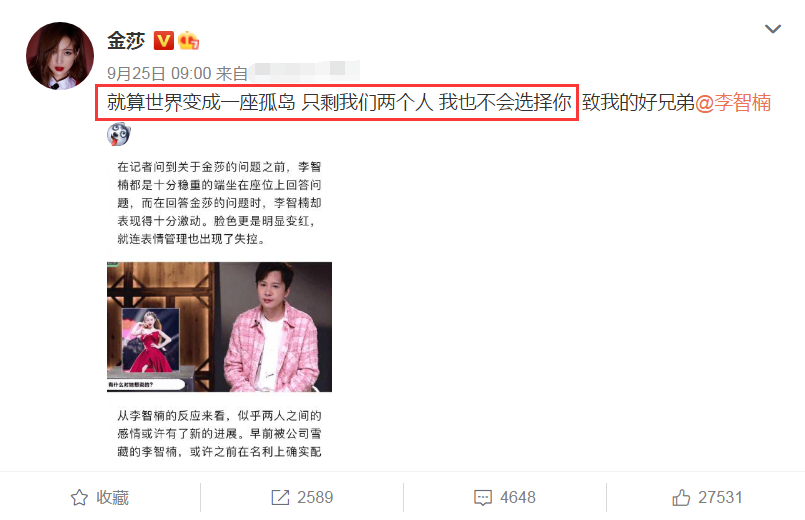Click the blurred source after 来自

(306, 71)
